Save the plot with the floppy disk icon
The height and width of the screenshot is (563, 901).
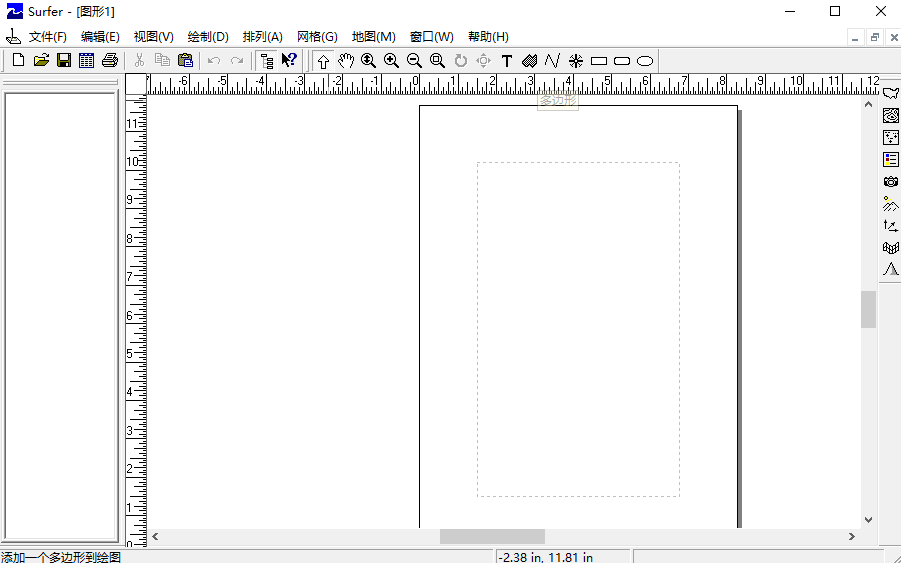pos(64,60)
